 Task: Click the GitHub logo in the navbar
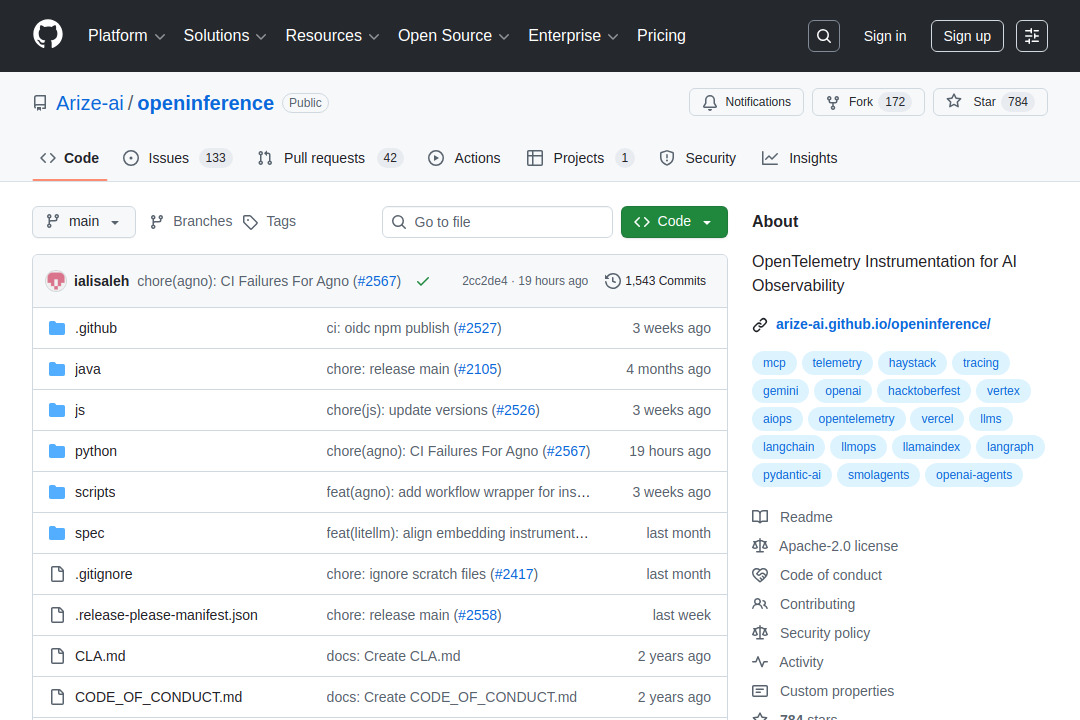(x=47, y=36)
